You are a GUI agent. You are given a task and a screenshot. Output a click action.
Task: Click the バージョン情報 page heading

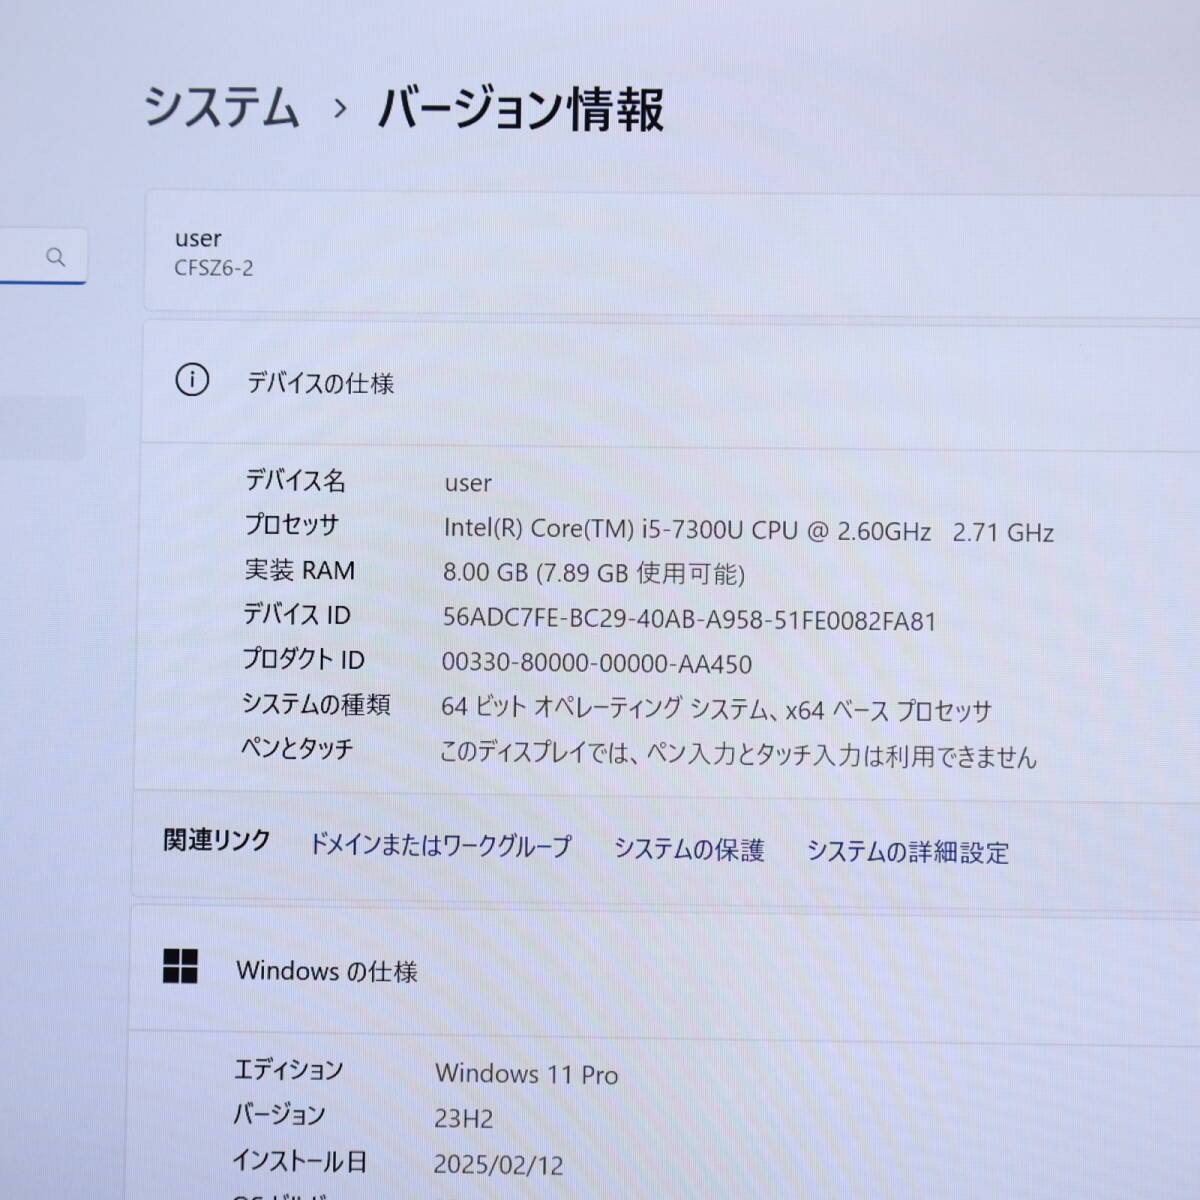click(520, 109)
